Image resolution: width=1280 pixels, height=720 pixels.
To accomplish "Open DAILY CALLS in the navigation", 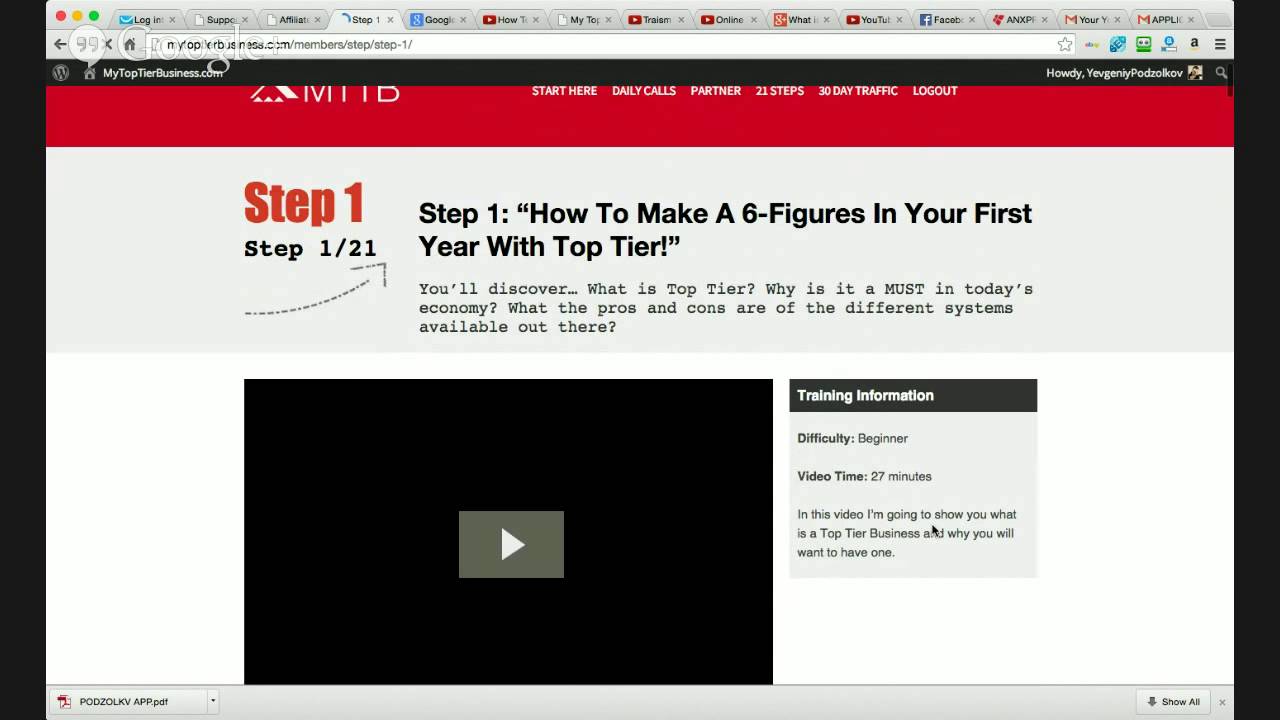I will (644, 91).
